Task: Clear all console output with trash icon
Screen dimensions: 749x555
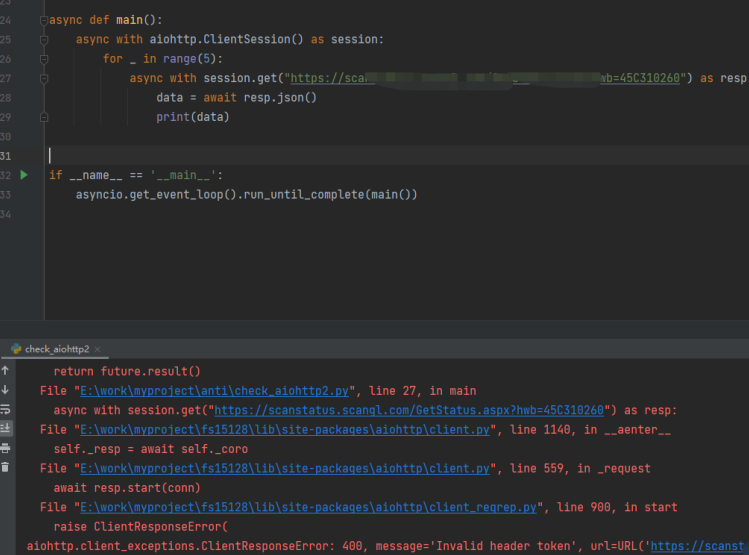Action: pos(6,467)
